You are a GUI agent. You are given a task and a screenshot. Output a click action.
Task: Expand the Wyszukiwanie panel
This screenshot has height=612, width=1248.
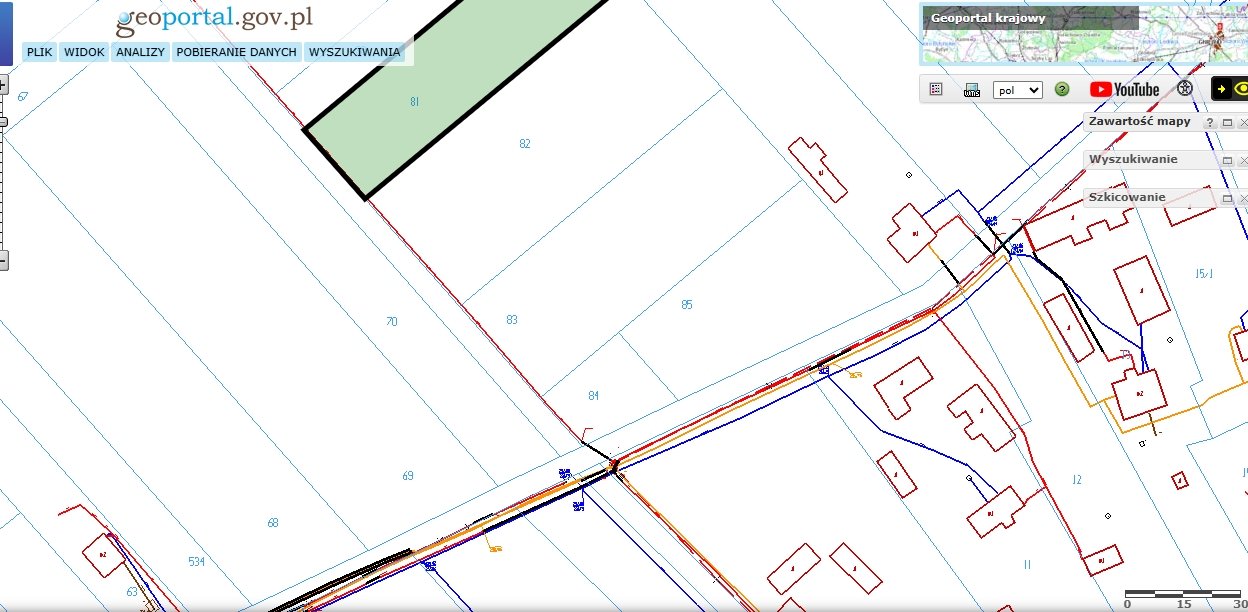[x=1227, y=160]
